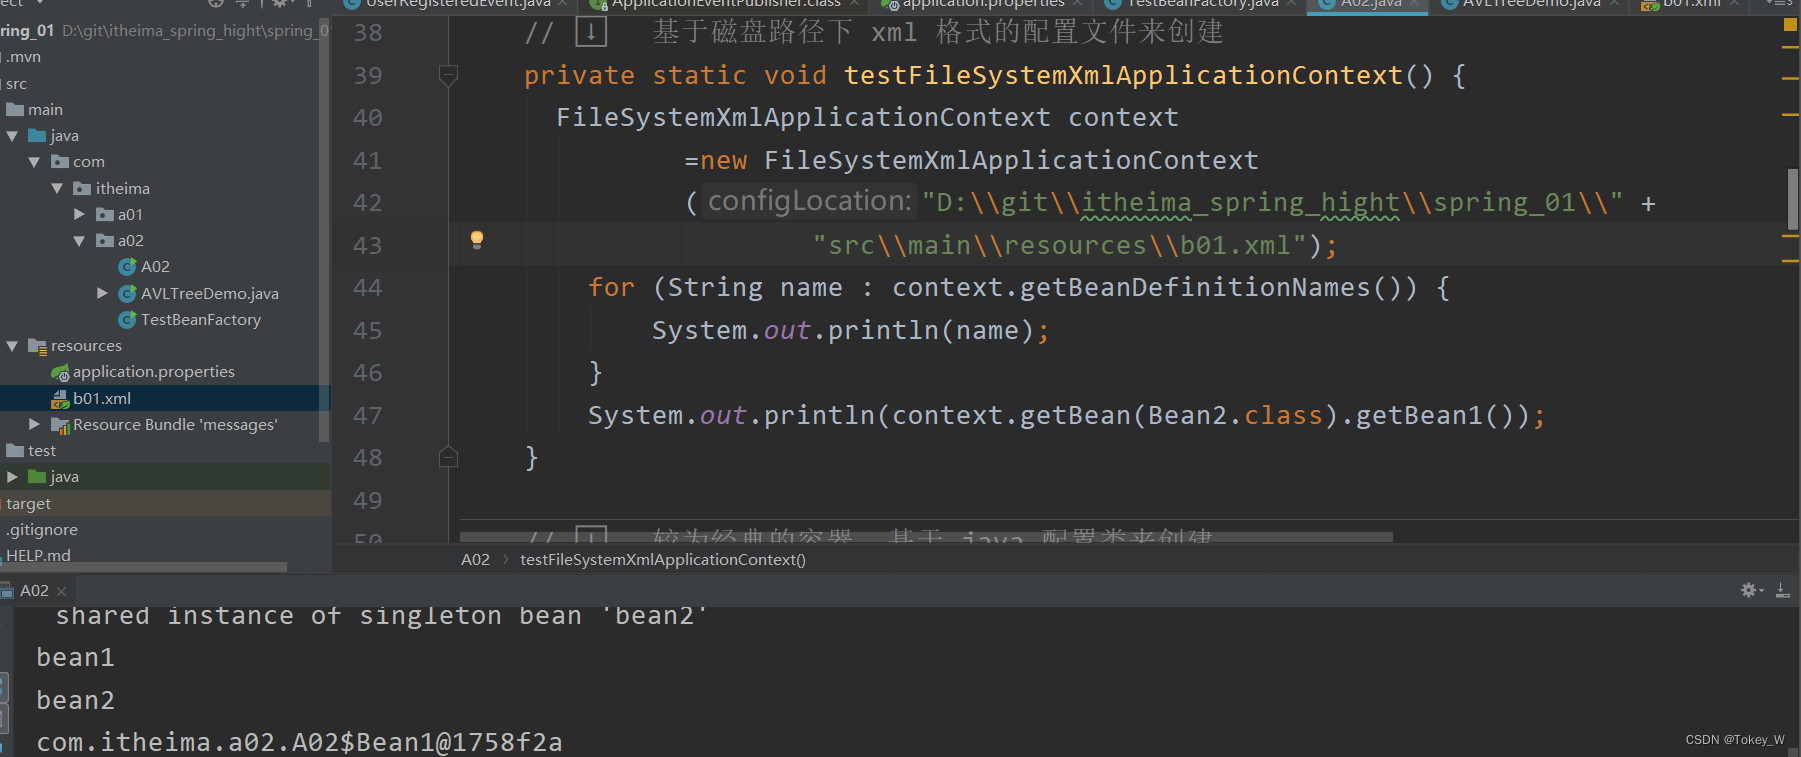This screenshot has height=757, width=1801.
Task: Expand the AVLTreeDemo.java node arrow
Action: click(x=102, y=293)
